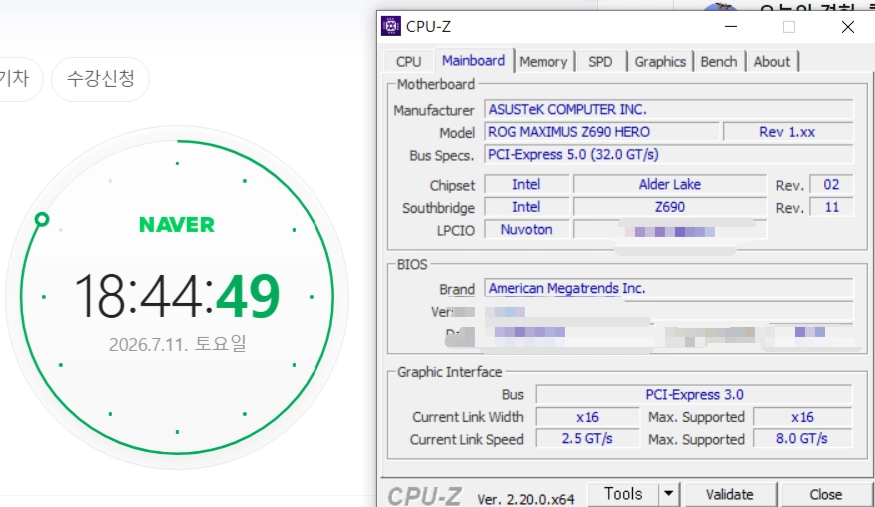Click the Southbridge Rev. 11 value
Image resolution: width=875 pixels, height=507 pixels.
point(831,207)
